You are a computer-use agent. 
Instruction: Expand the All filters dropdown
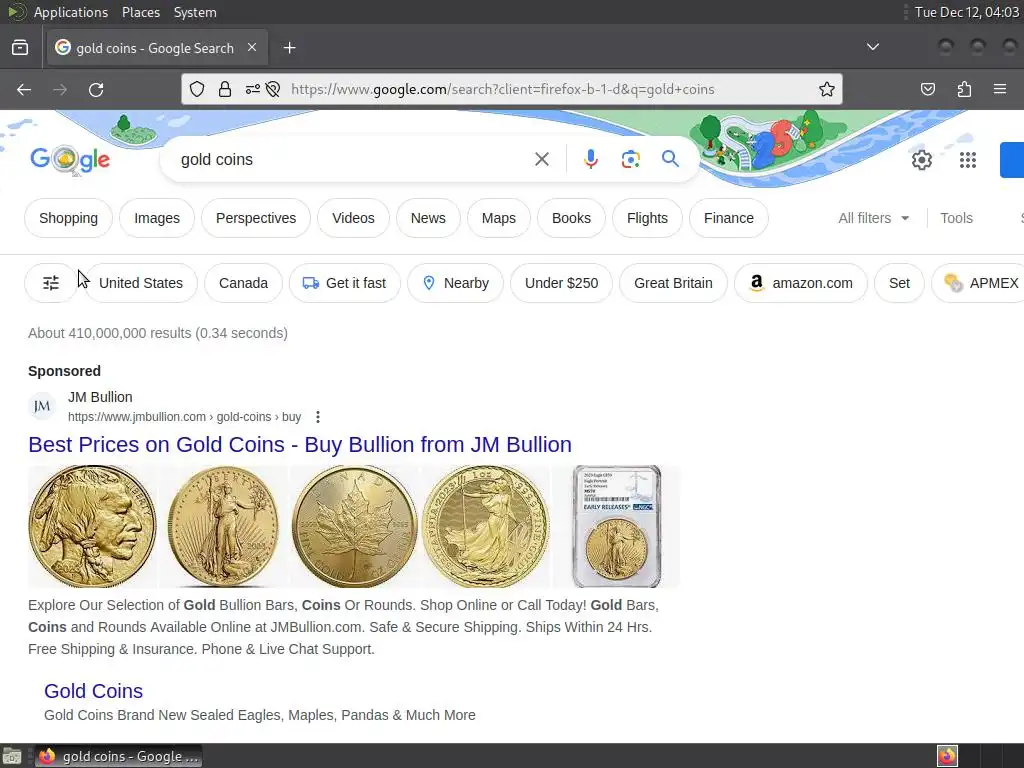[874, 218]
